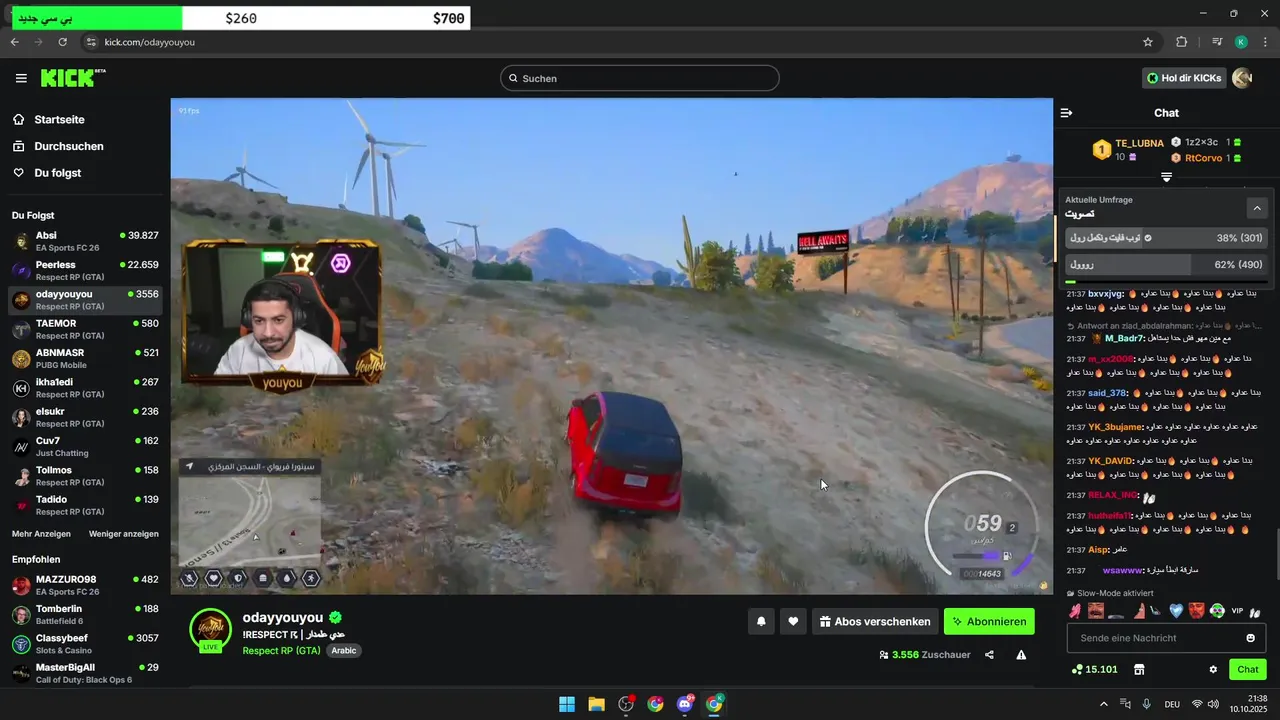Open browser three-dot menu
Screen dimensions: 1280x720
coord(1263,42)
